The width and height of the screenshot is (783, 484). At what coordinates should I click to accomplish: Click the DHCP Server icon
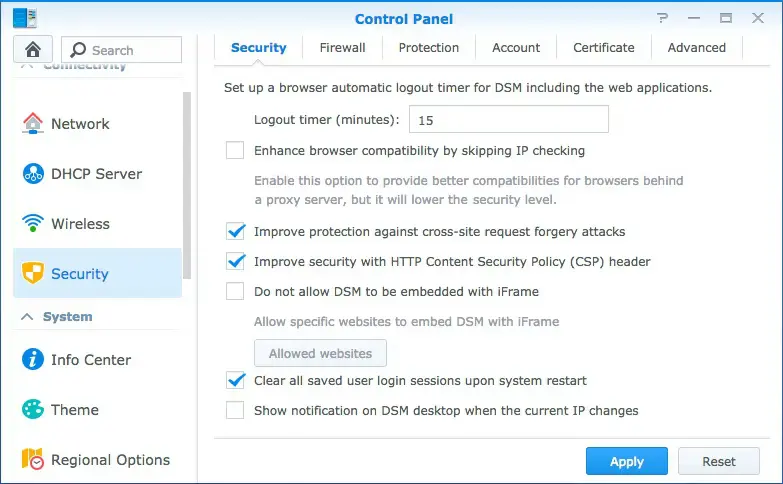pyautogui.click(x=33, y=174)
